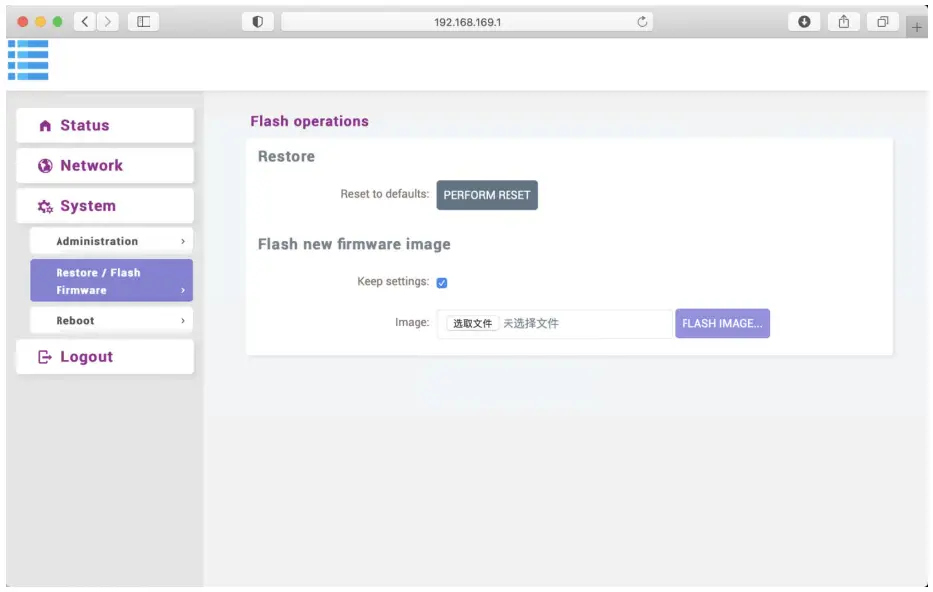Click the Image file input field
933x592 pixels.
(x=555, y=324)
